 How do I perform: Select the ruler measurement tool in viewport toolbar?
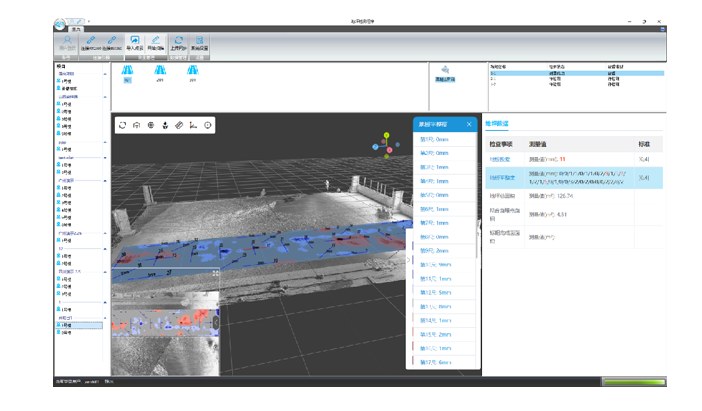pos(179,125)
